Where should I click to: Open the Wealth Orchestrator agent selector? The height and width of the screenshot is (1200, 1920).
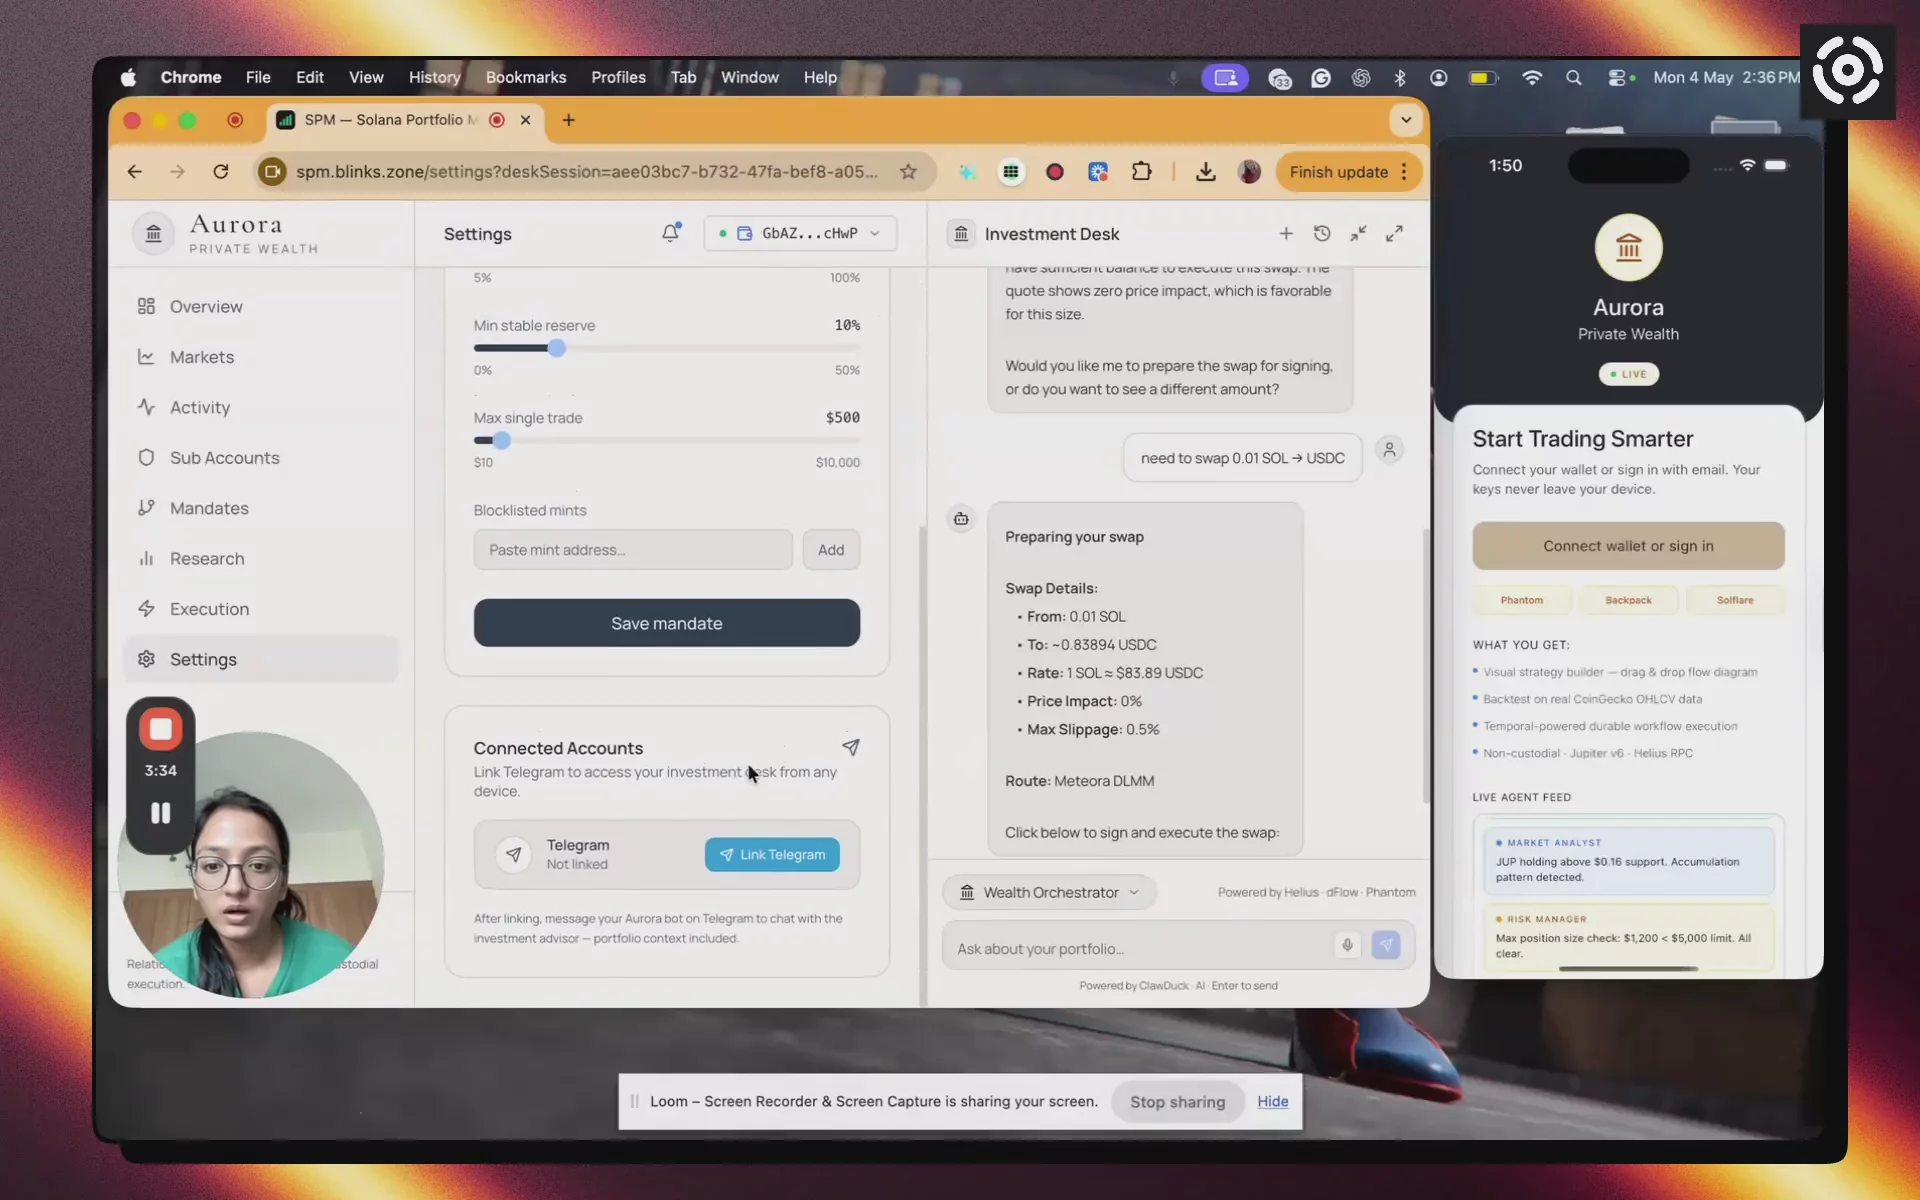[x=1049, y=892]
